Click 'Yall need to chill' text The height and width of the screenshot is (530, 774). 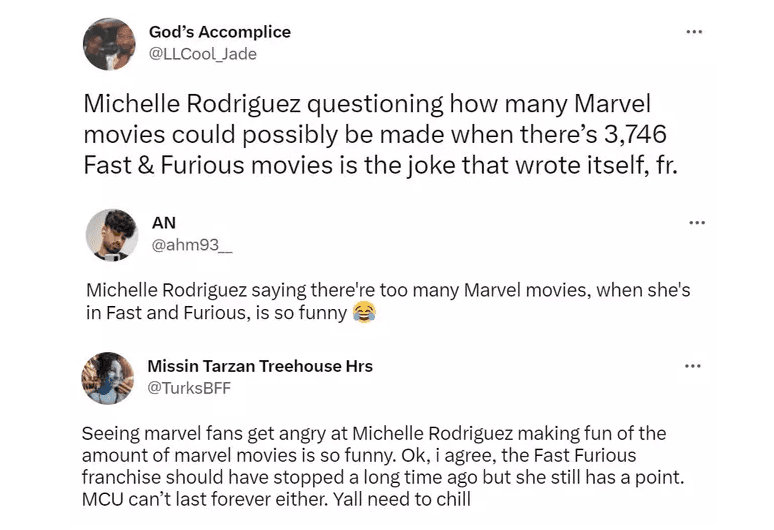point(403,499)
